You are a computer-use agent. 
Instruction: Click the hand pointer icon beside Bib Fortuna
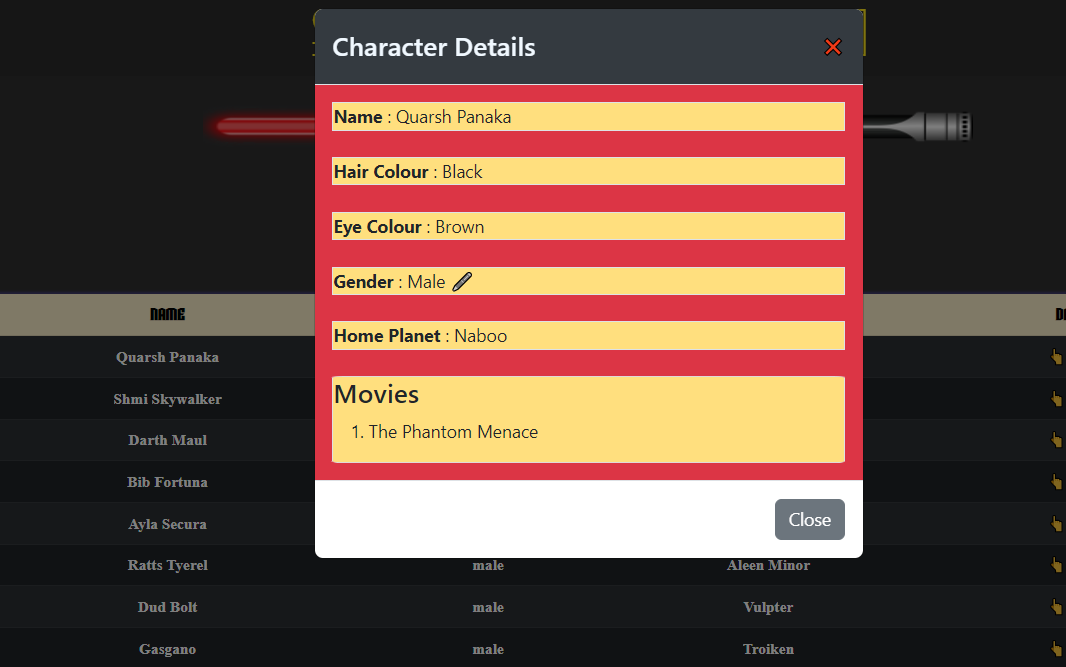(x=1057, y=482)
